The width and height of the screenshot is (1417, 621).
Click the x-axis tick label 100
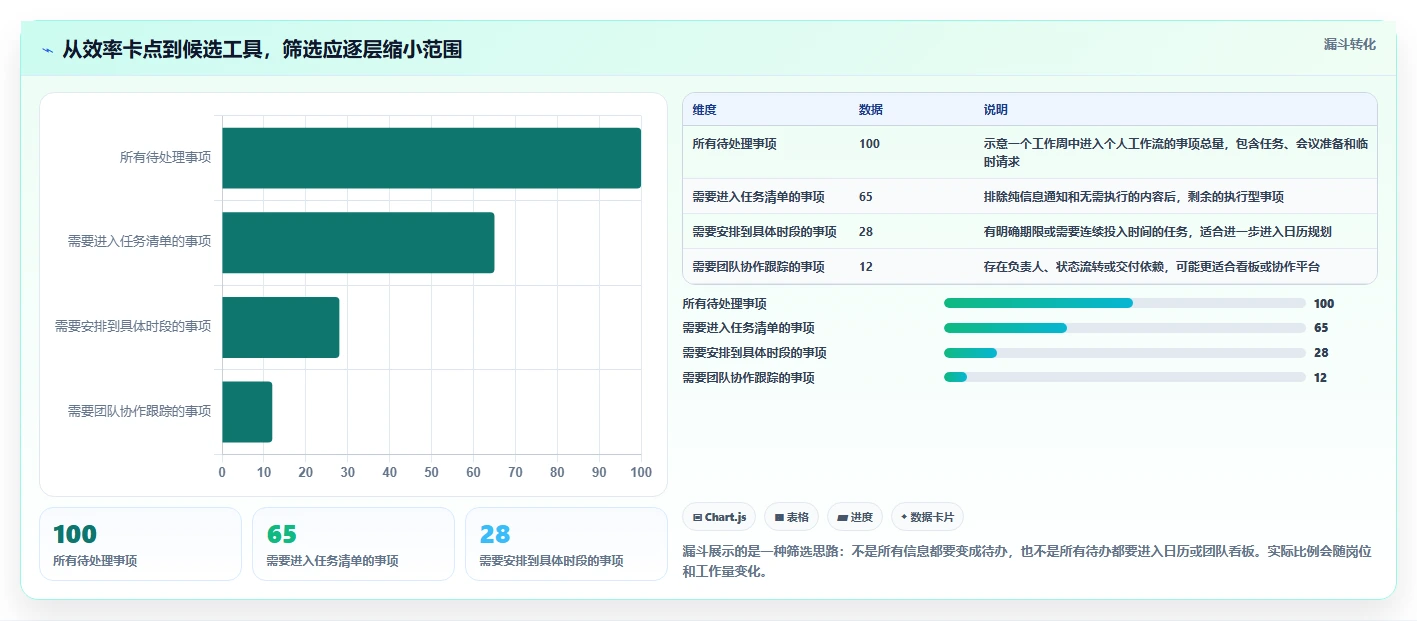(x=641, y=473)
